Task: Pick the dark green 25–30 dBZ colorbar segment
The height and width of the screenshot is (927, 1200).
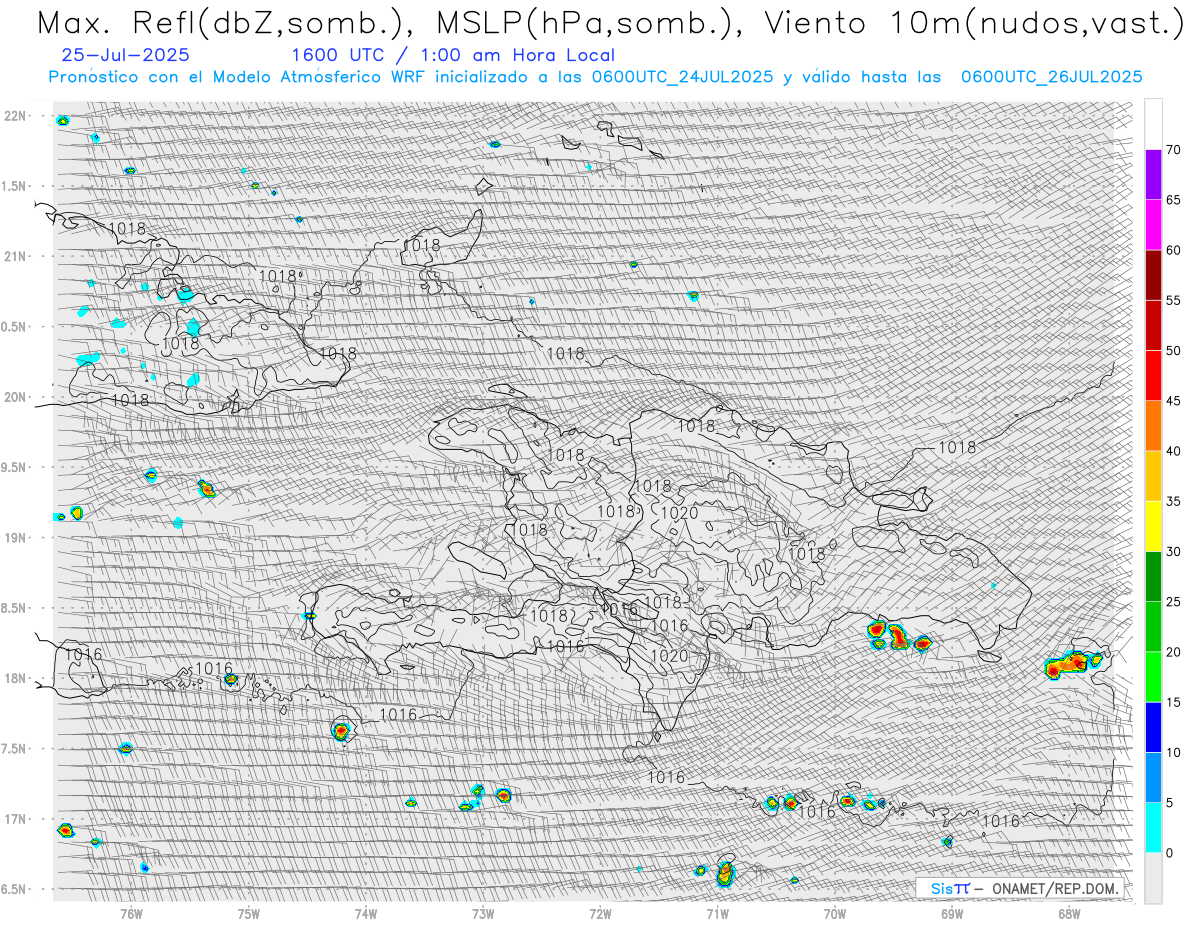Action: point(1153,576)
